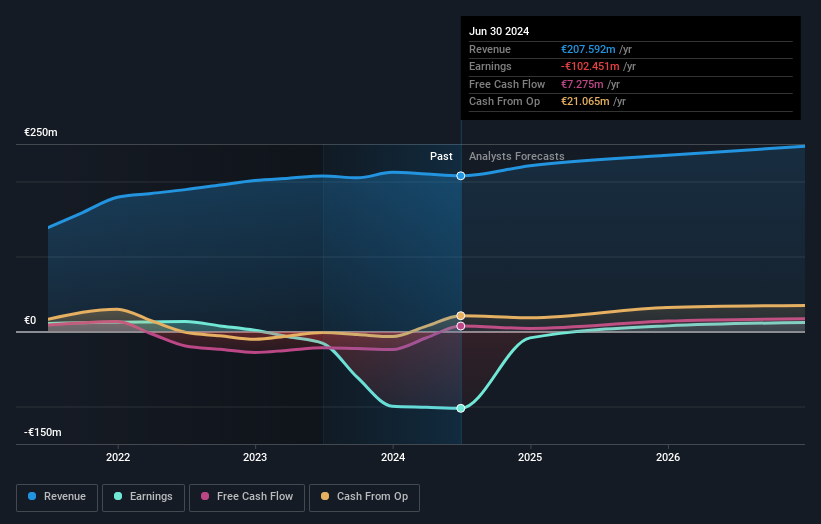This screenshot has width=821, height=524.
Task: Click the blue Revenue legend dot
Action: point(32,496)
